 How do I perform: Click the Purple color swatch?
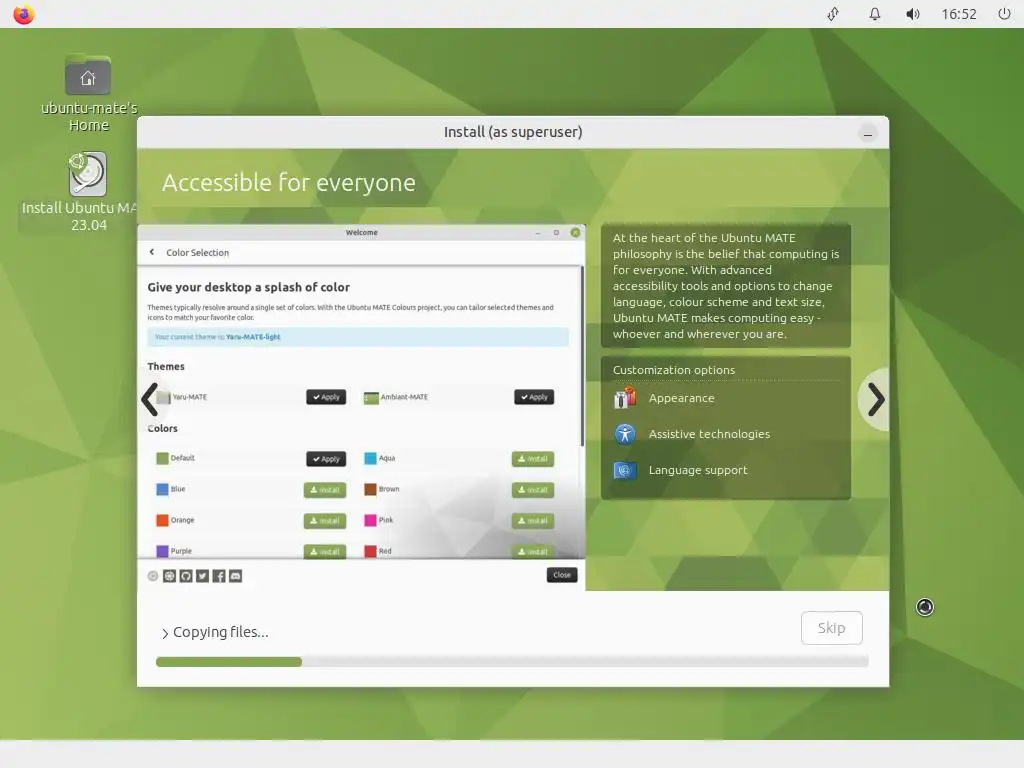pos(162,551)
